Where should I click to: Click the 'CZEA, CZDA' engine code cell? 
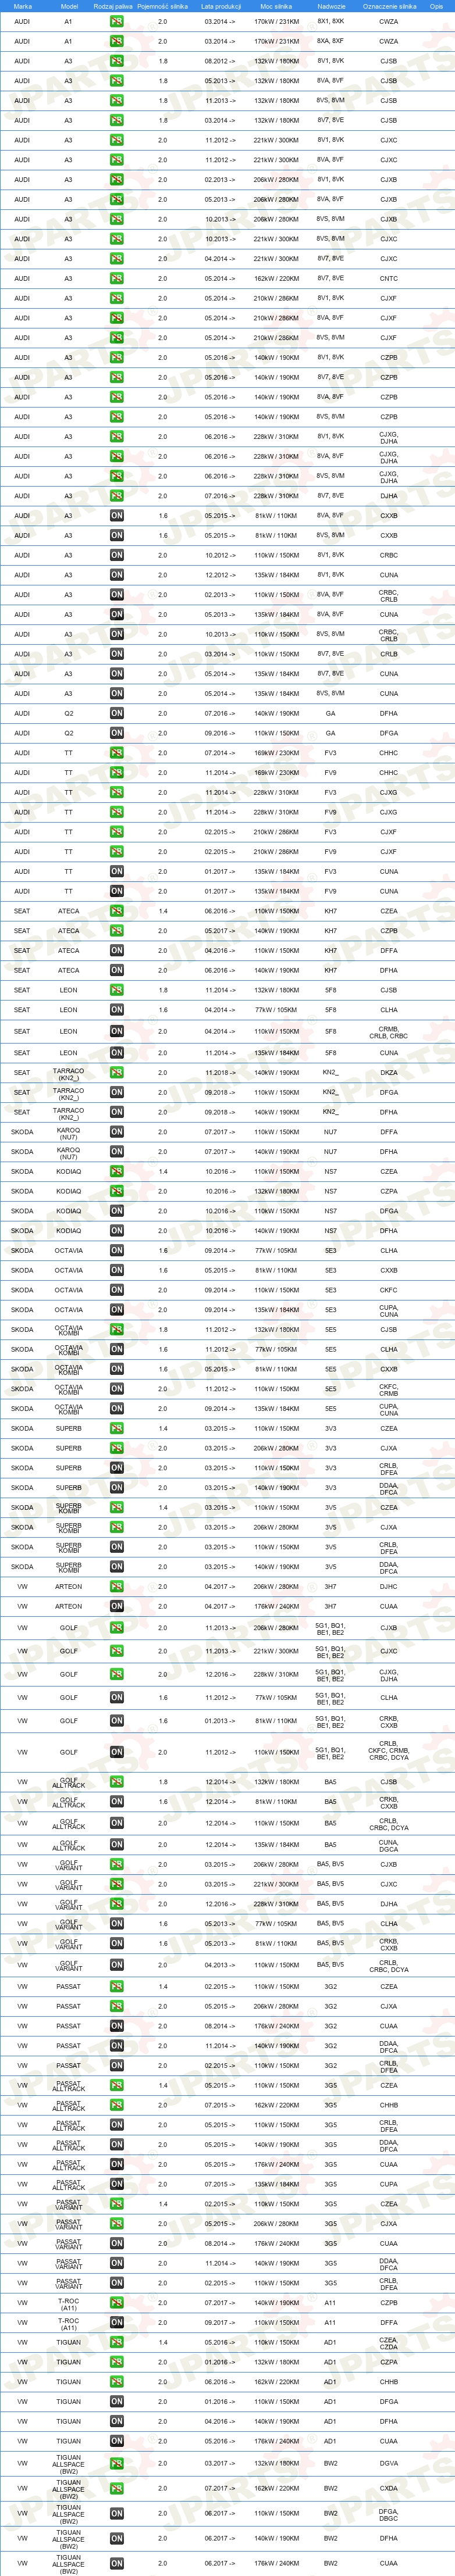[x=388, y=2343]
